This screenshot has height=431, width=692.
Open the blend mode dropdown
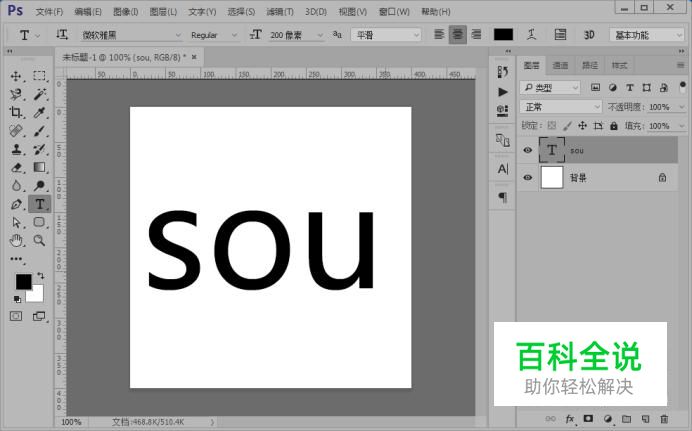(560, 107)
